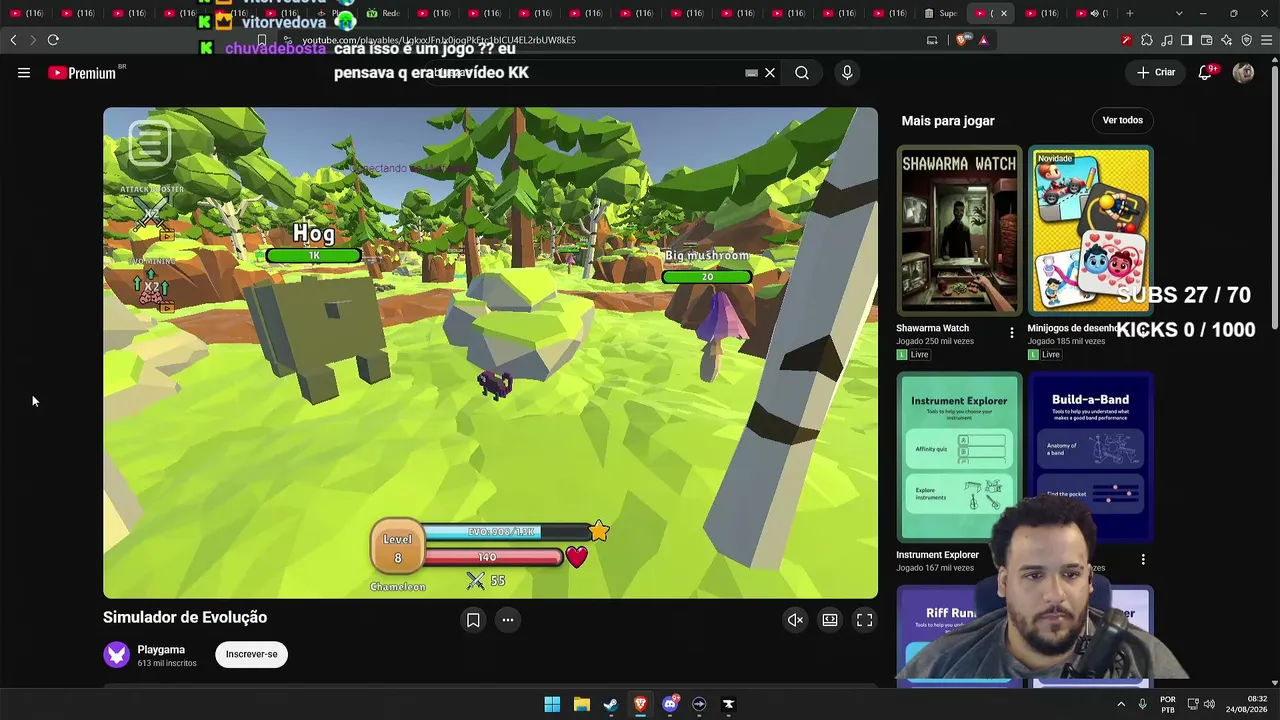Switch to the tab playing audio
Screen dimensions: 1280x720
click(x=1092, y=13)
